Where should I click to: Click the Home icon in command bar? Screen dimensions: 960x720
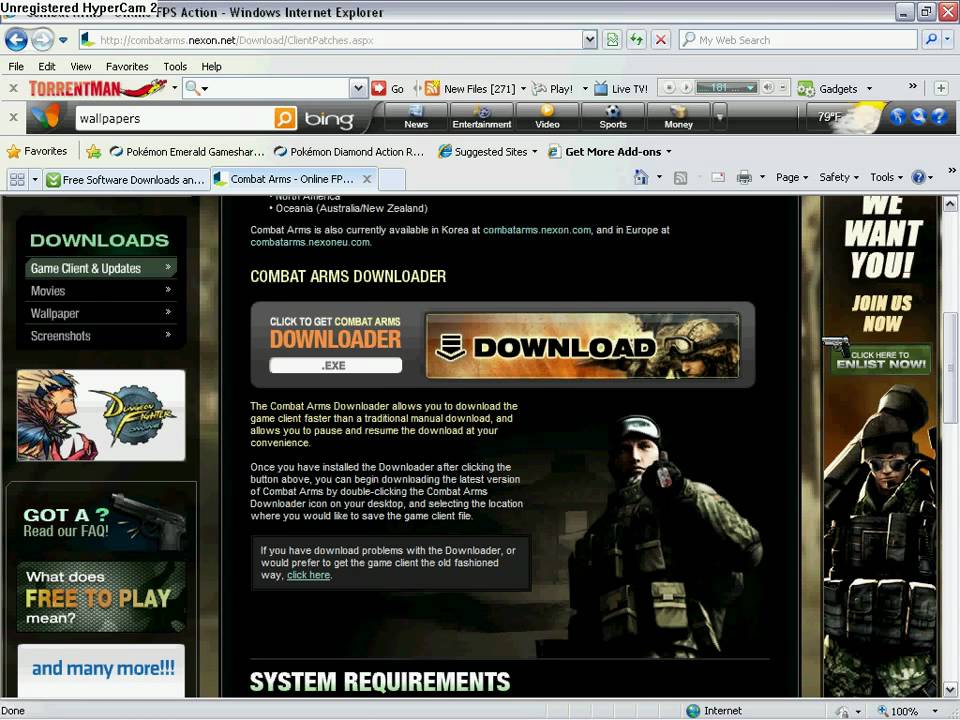tap(640, 178)
